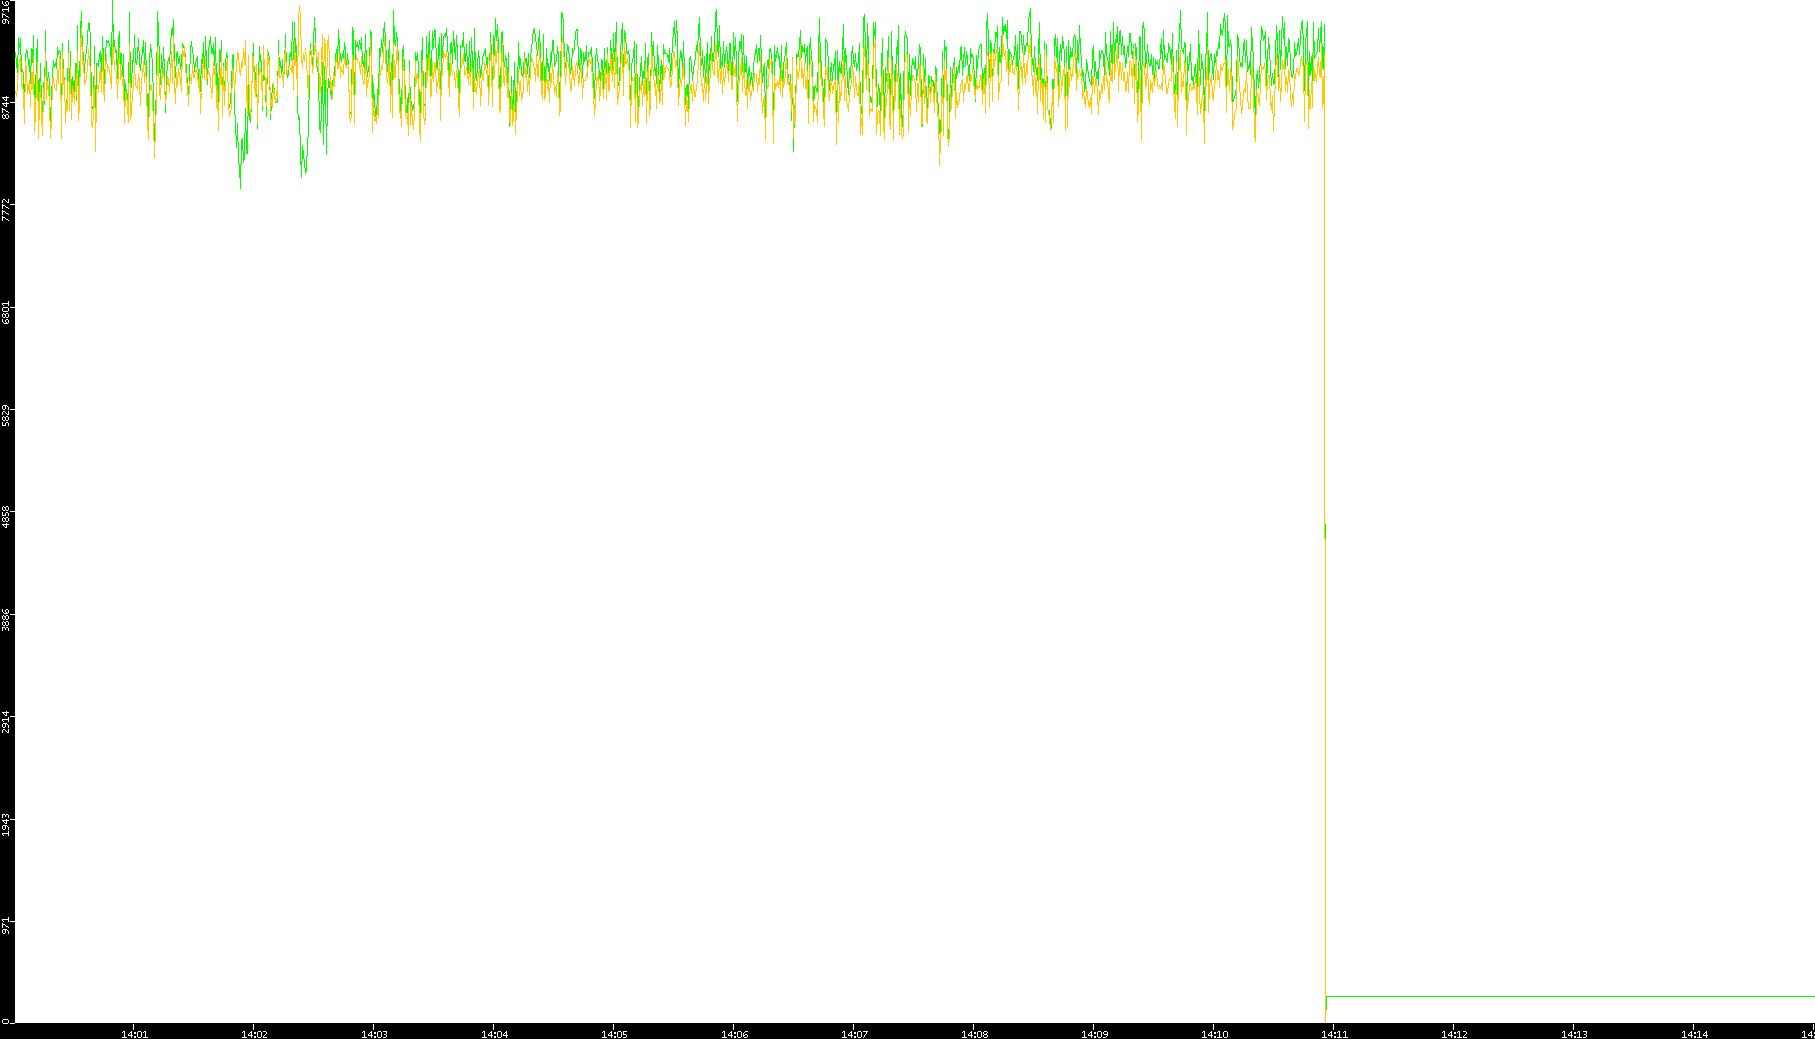
Task: Select the 1943 vertical axis label
Action: [6, 825]
